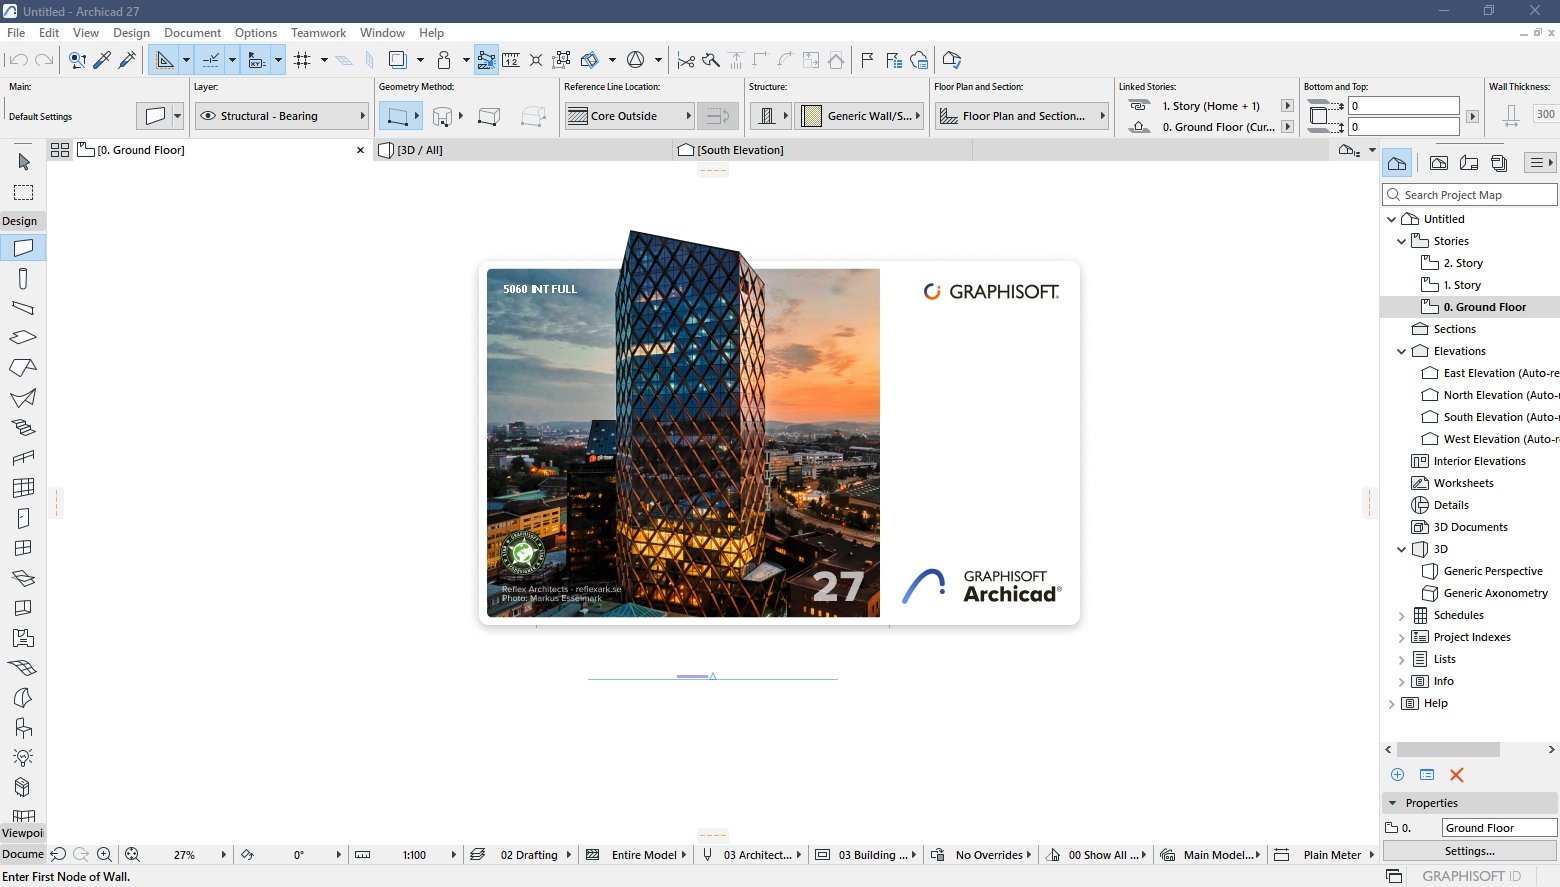
Task: Click Default Settings in the Info Box
Action: (40, 116)
